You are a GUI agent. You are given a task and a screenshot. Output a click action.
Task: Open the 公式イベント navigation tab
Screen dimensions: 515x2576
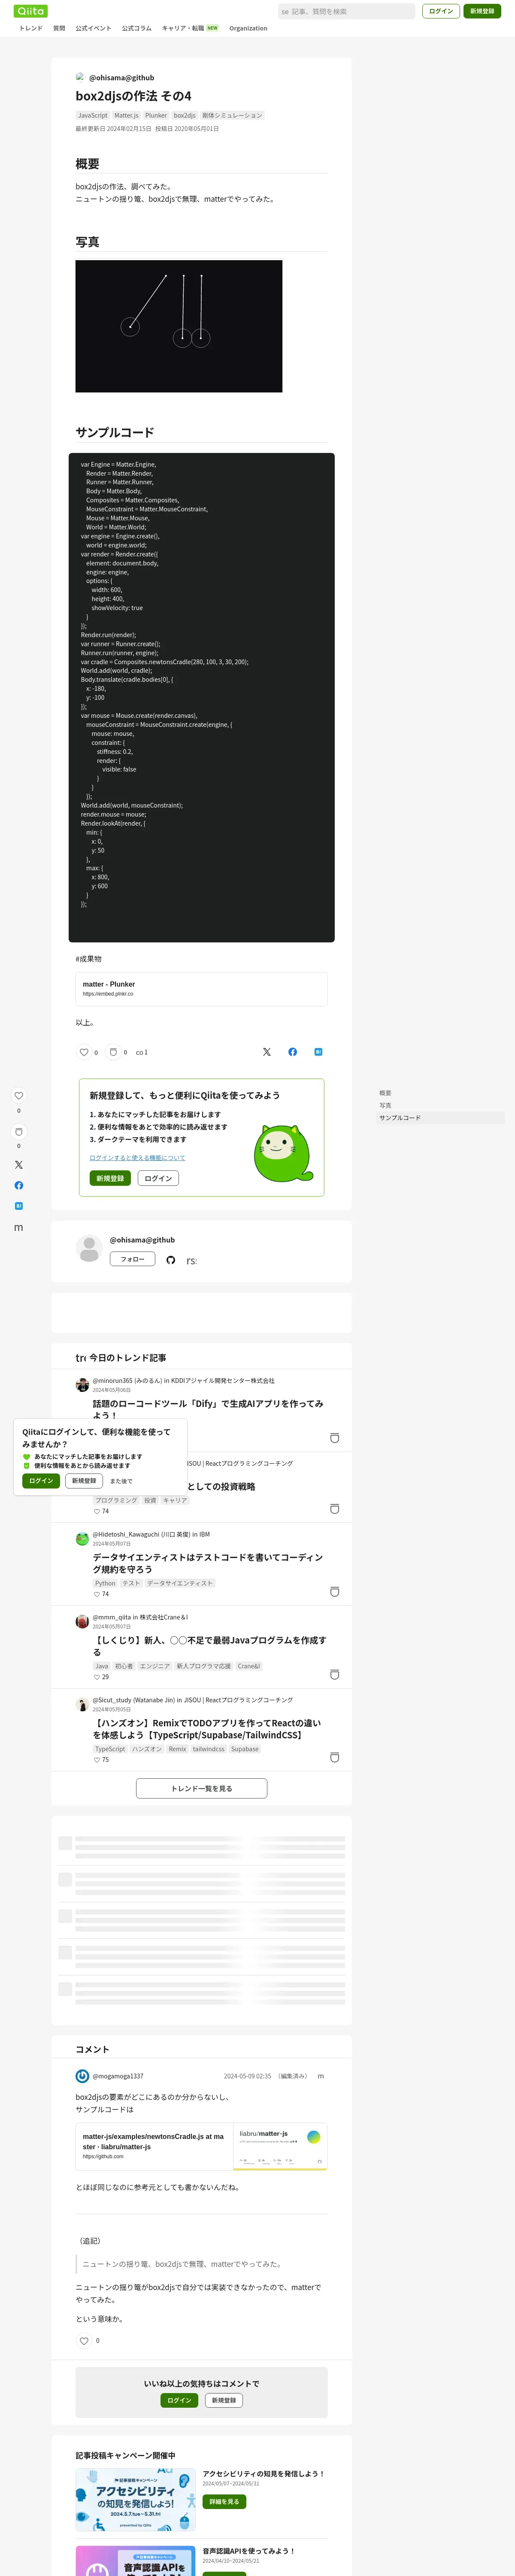point(94,28)
